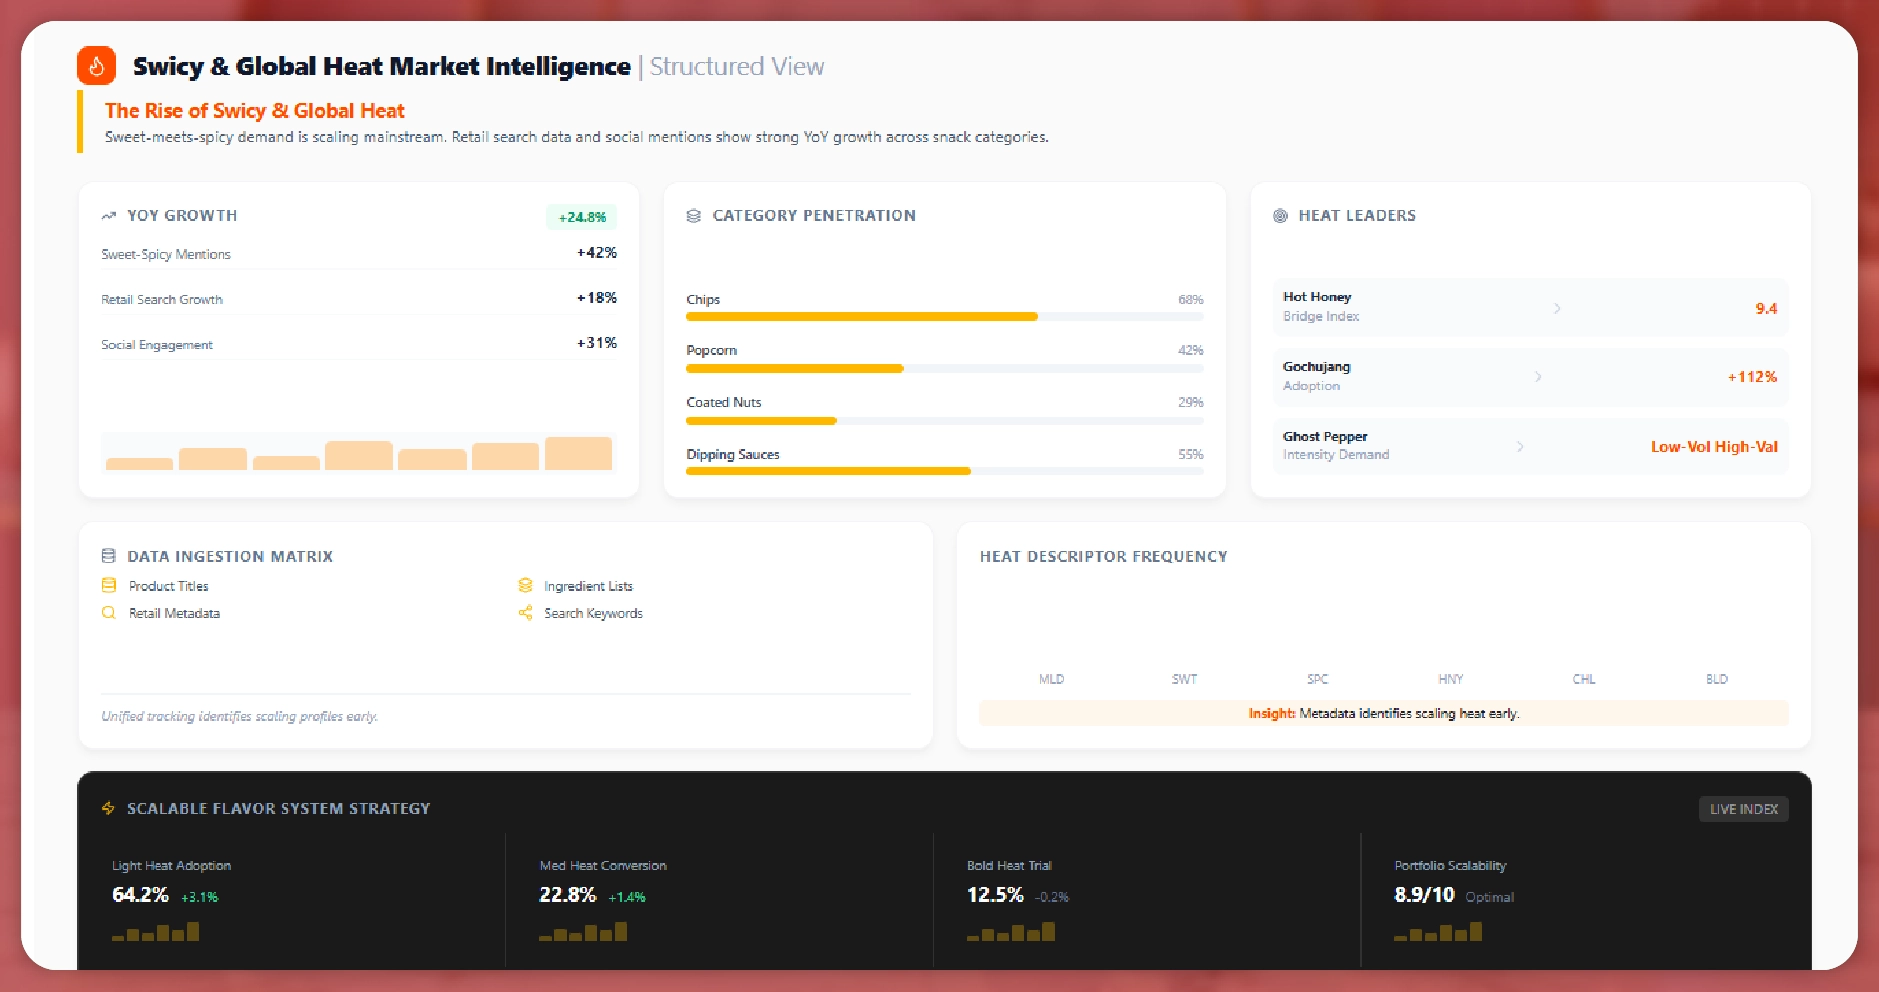Click the Product Titles icon
The image size is (1879, 992).
pos(109,586)
